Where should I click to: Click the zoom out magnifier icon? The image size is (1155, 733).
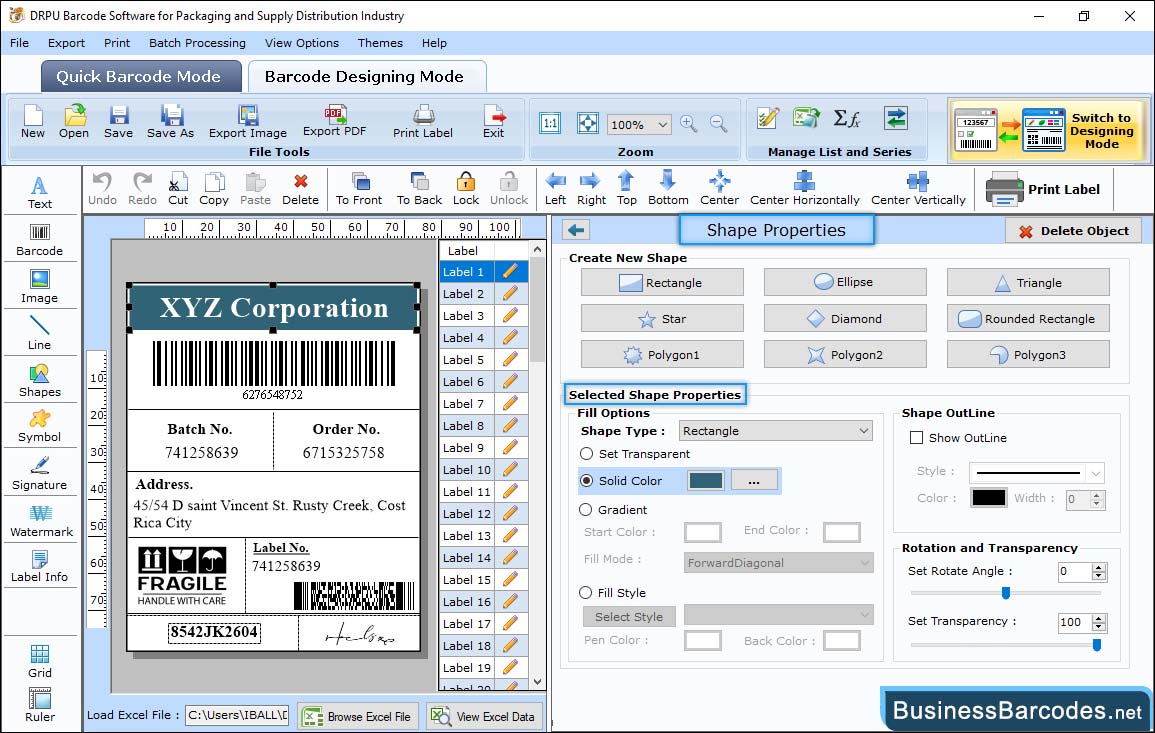718,123
